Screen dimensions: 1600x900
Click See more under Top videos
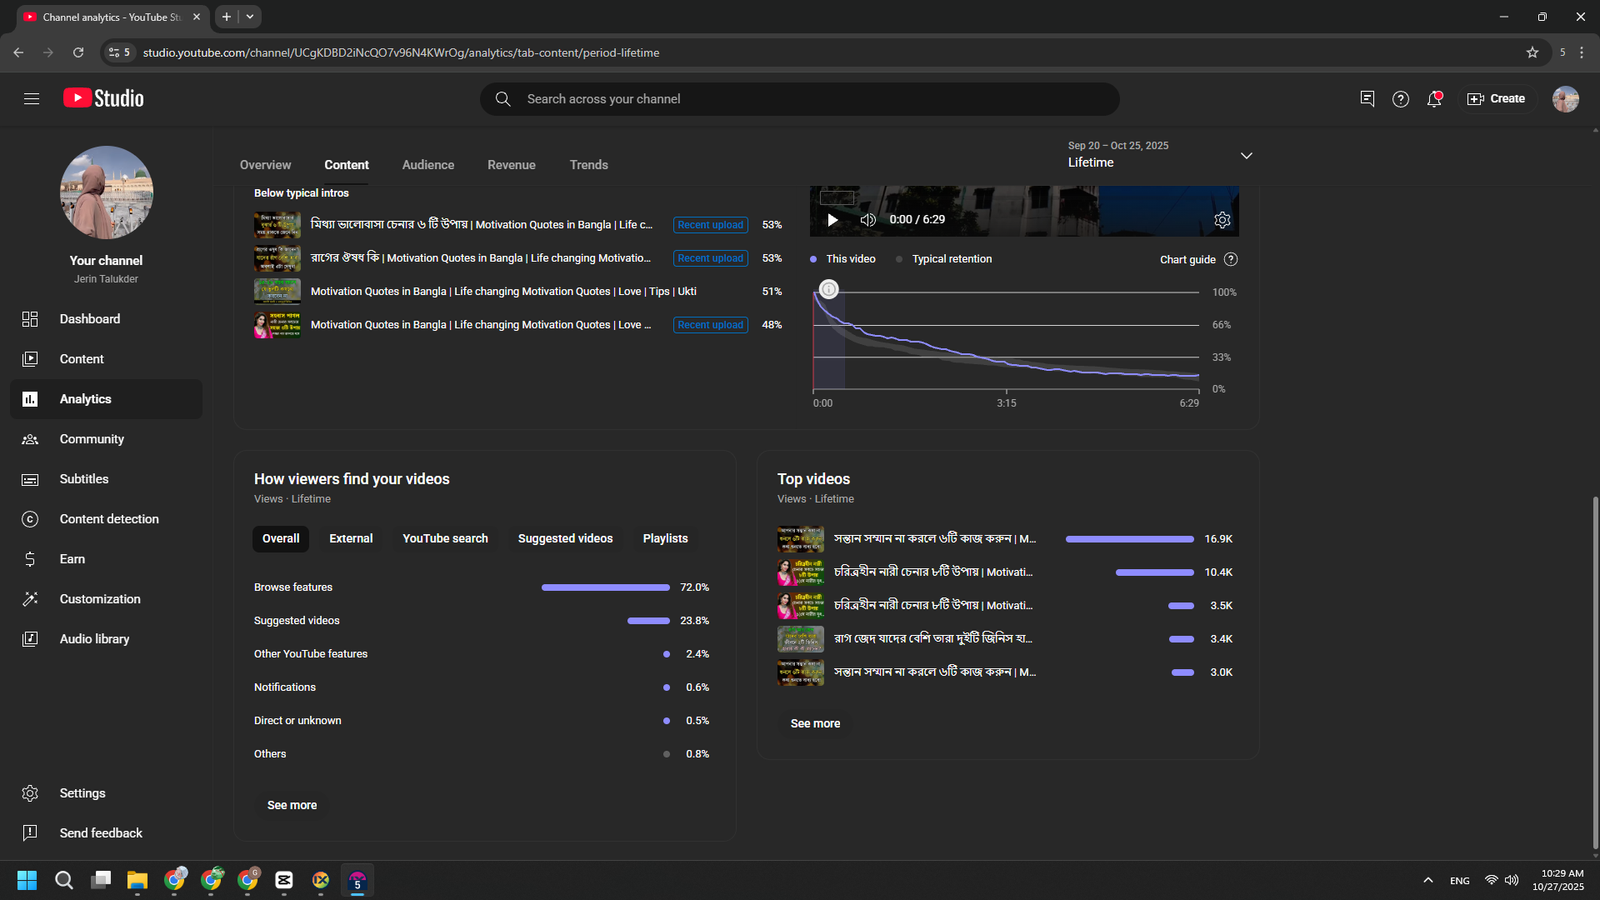point(815,723)
